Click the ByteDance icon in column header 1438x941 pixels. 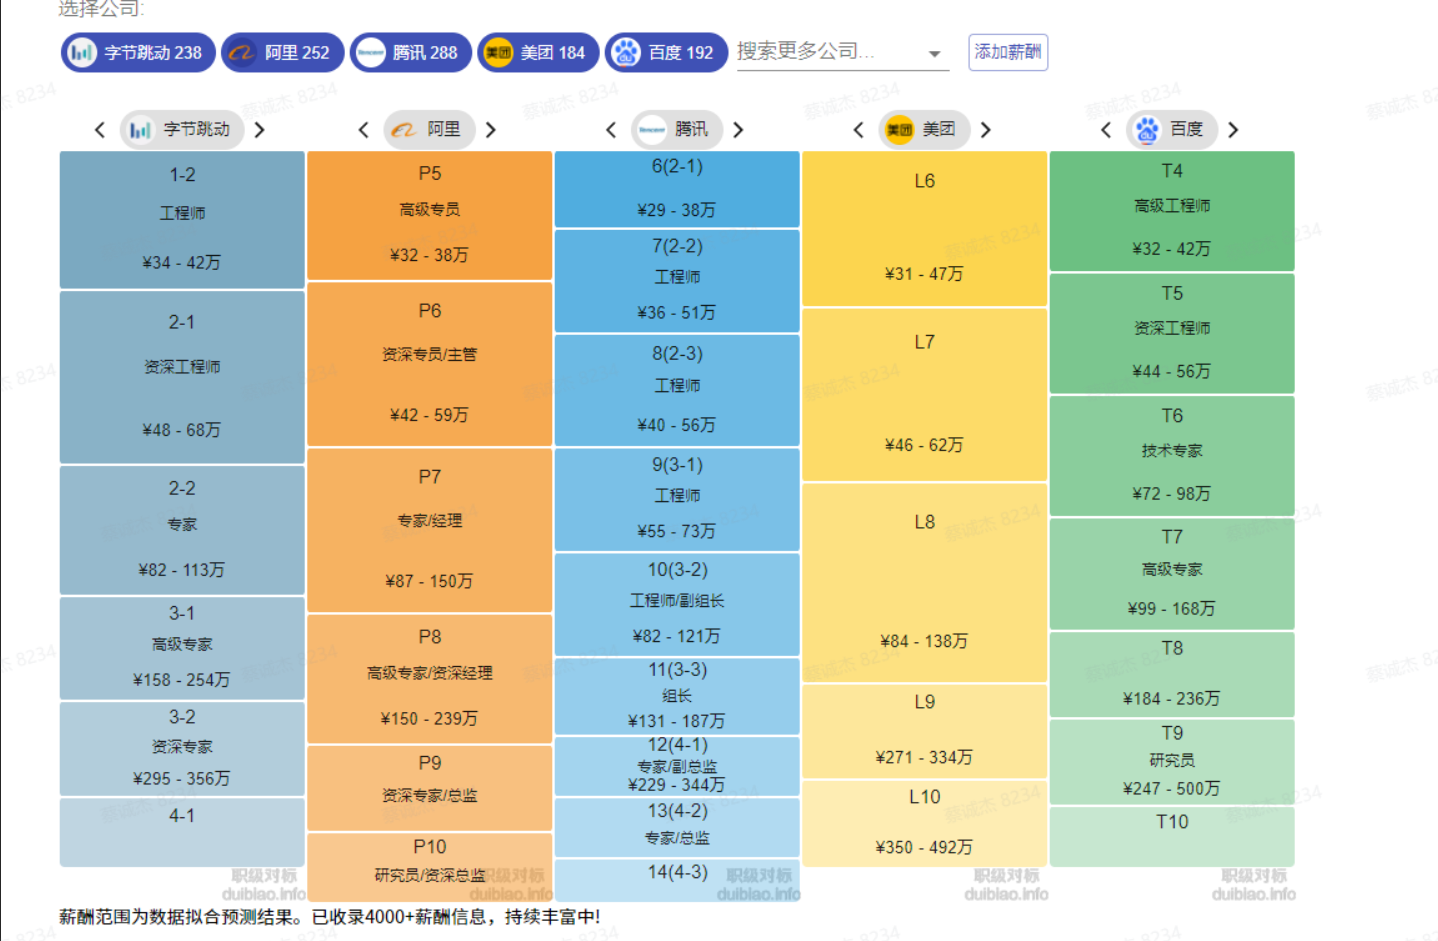coord(140,130)
